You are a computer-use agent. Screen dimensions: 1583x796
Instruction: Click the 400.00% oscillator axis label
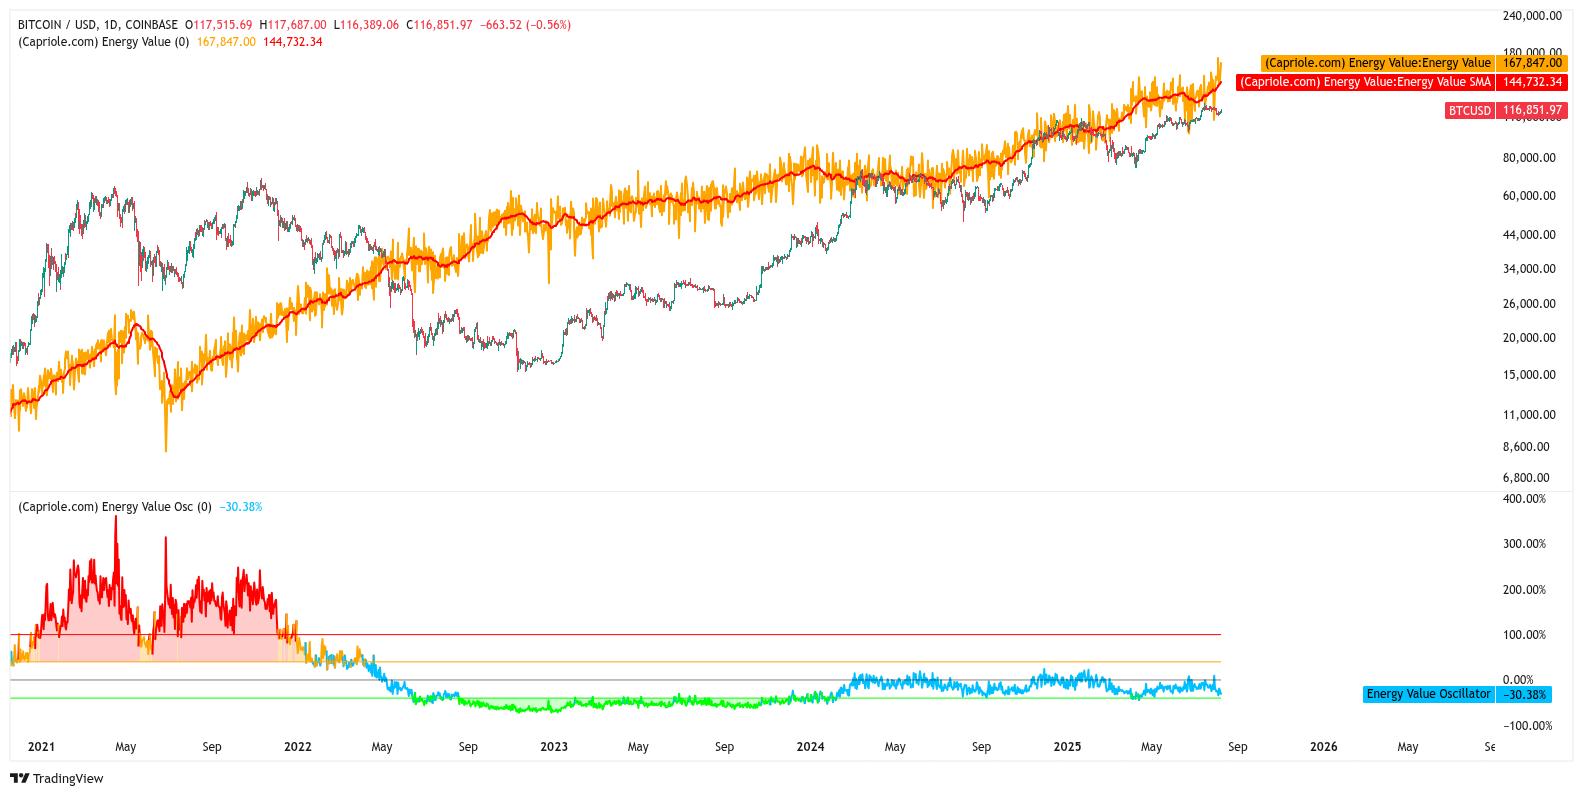1524,499
